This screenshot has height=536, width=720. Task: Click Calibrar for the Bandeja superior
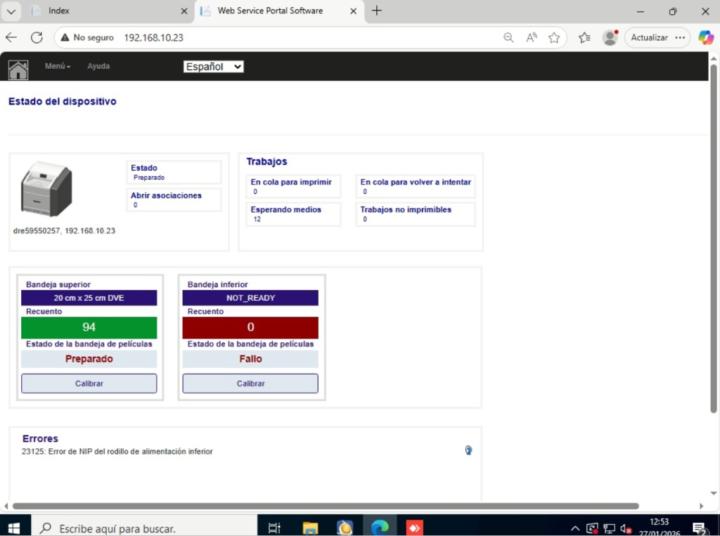(x=89, y=383)
